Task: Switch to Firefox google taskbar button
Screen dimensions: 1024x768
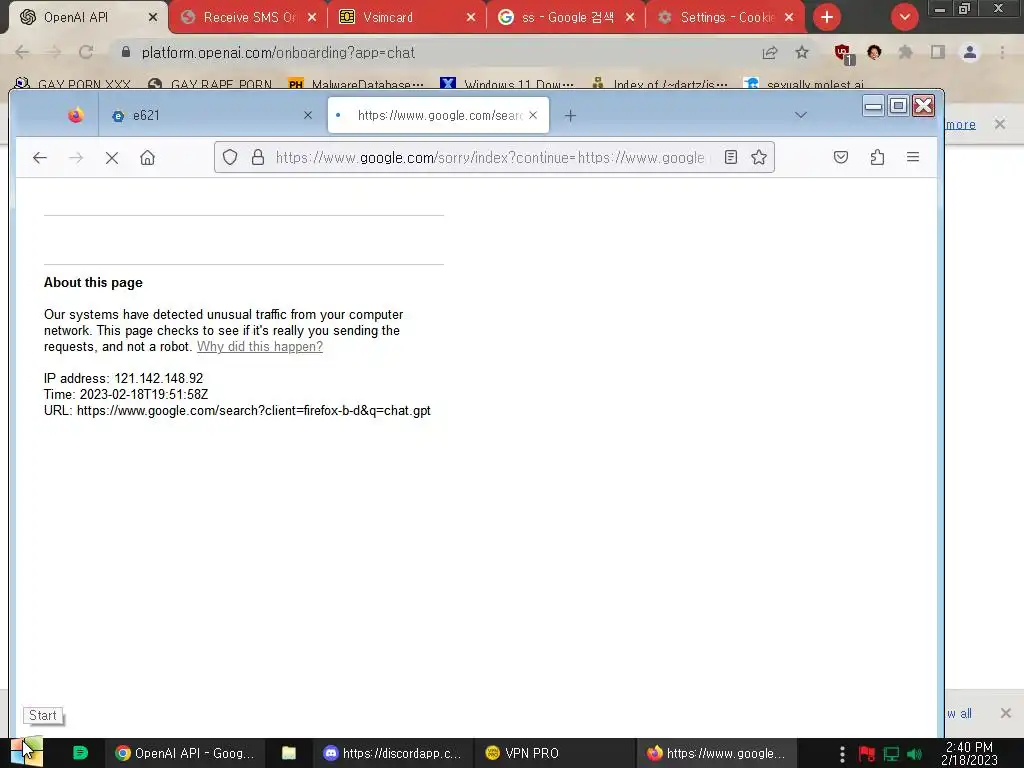Action: pos(718,753)
